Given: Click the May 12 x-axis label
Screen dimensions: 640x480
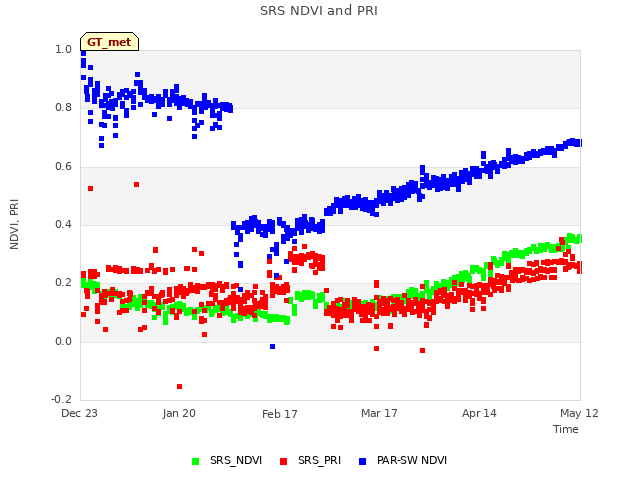Looking at the screenshot, I should point(579,413).
